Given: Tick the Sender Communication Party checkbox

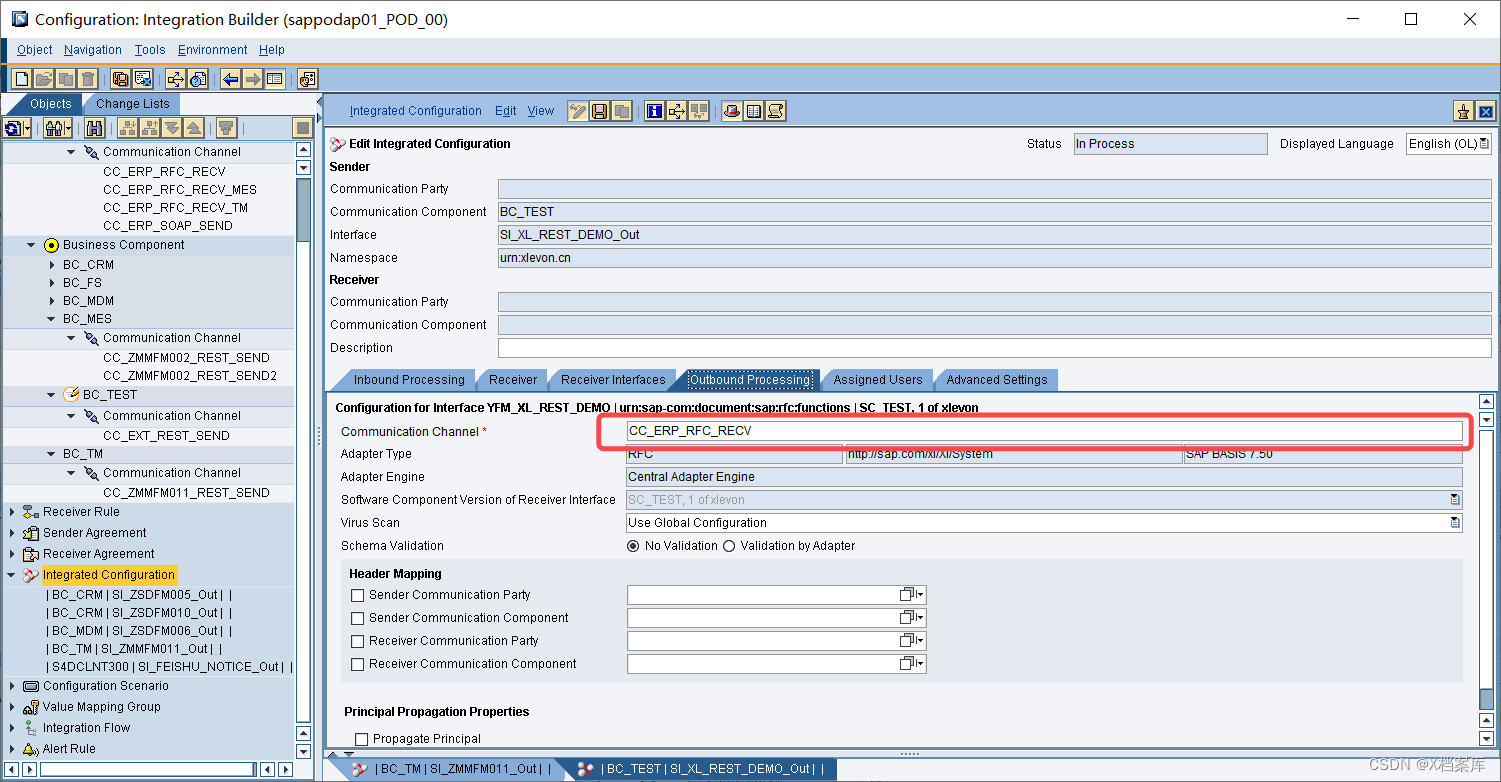Looking at the screenshot, I should (358, 595).
